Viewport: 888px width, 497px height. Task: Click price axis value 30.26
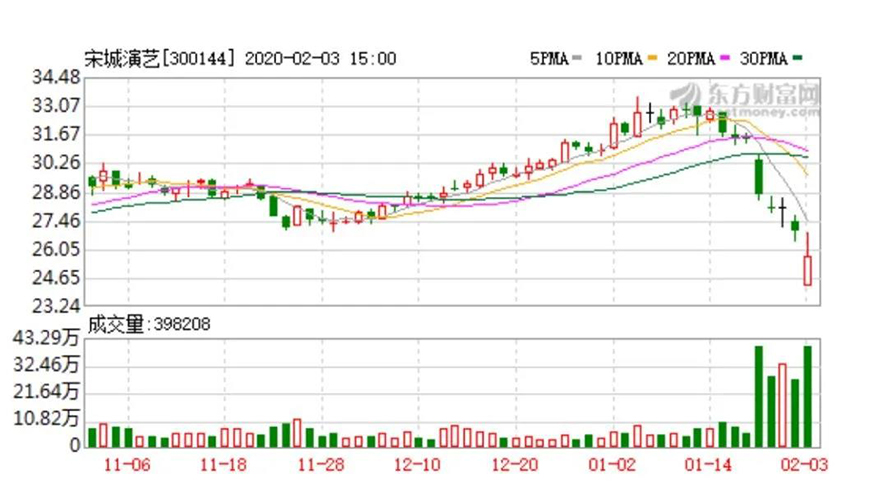(57, 163)
